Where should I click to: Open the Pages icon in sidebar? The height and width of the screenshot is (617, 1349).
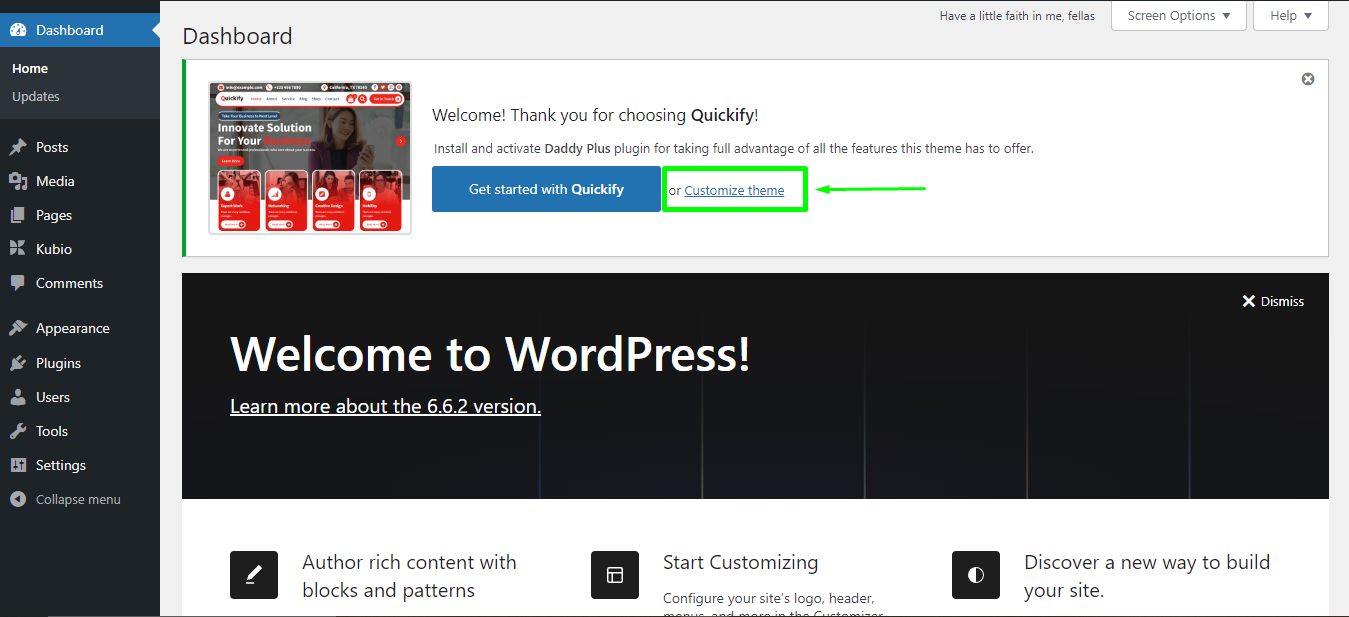pyautogui.click(x=20, y=215)
